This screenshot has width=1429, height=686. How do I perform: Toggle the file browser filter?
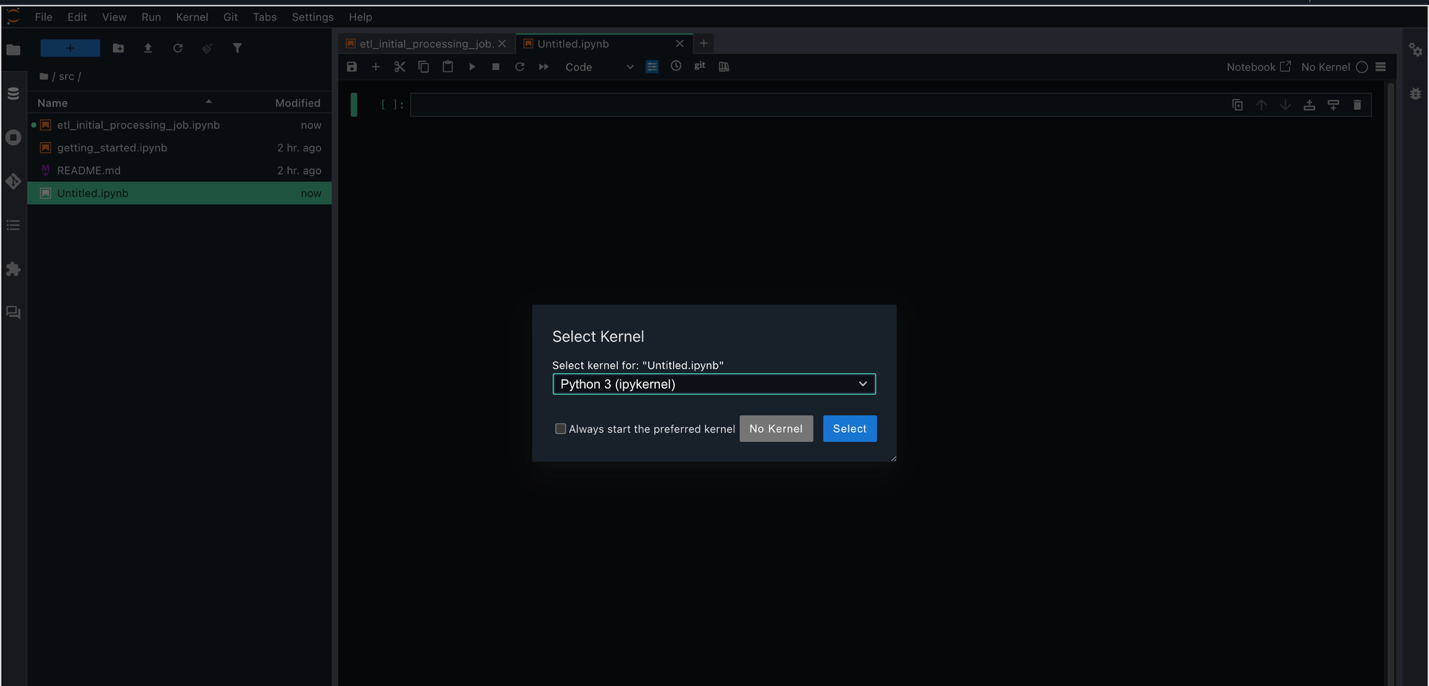click(237, 47)
